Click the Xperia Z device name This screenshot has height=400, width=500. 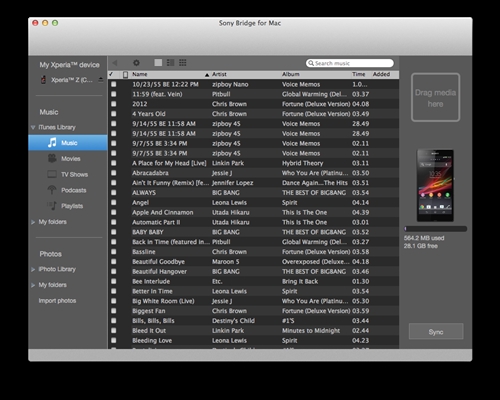tap(72, 80)
